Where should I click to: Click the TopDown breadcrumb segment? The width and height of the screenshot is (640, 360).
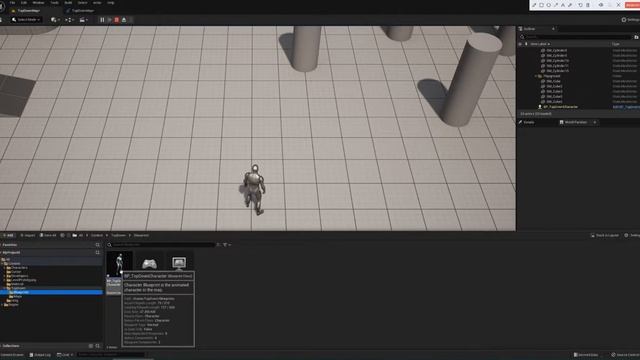coord(118,236)
